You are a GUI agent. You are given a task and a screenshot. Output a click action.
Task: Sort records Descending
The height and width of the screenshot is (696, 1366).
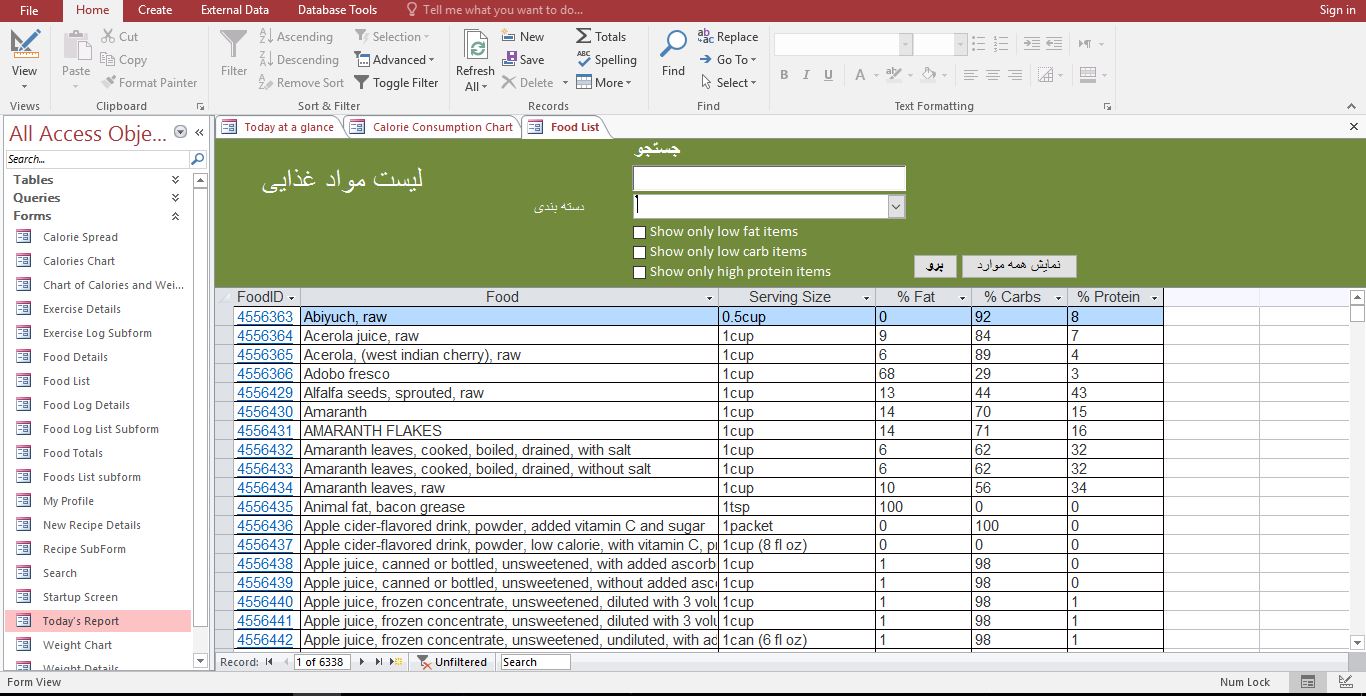tap(299, 60)
